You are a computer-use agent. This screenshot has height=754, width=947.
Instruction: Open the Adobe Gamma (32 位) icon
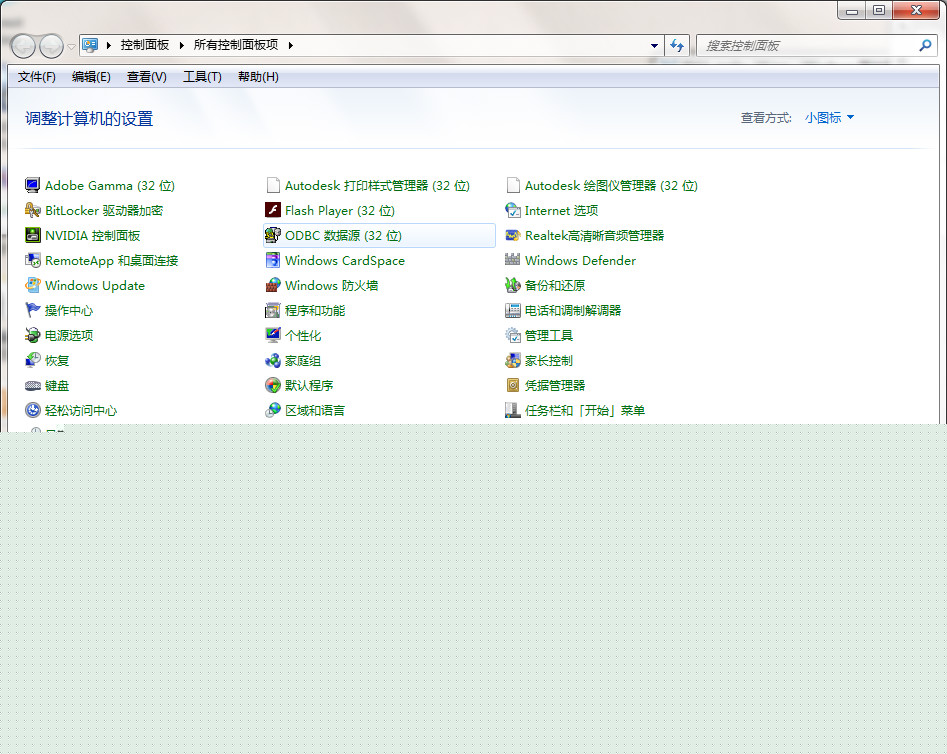coord(32,185)
